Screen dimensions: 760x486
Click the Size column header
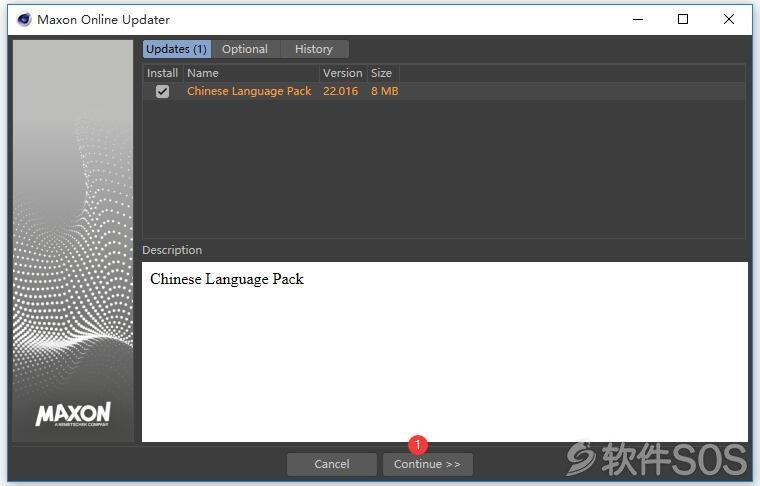coord(381,73)
